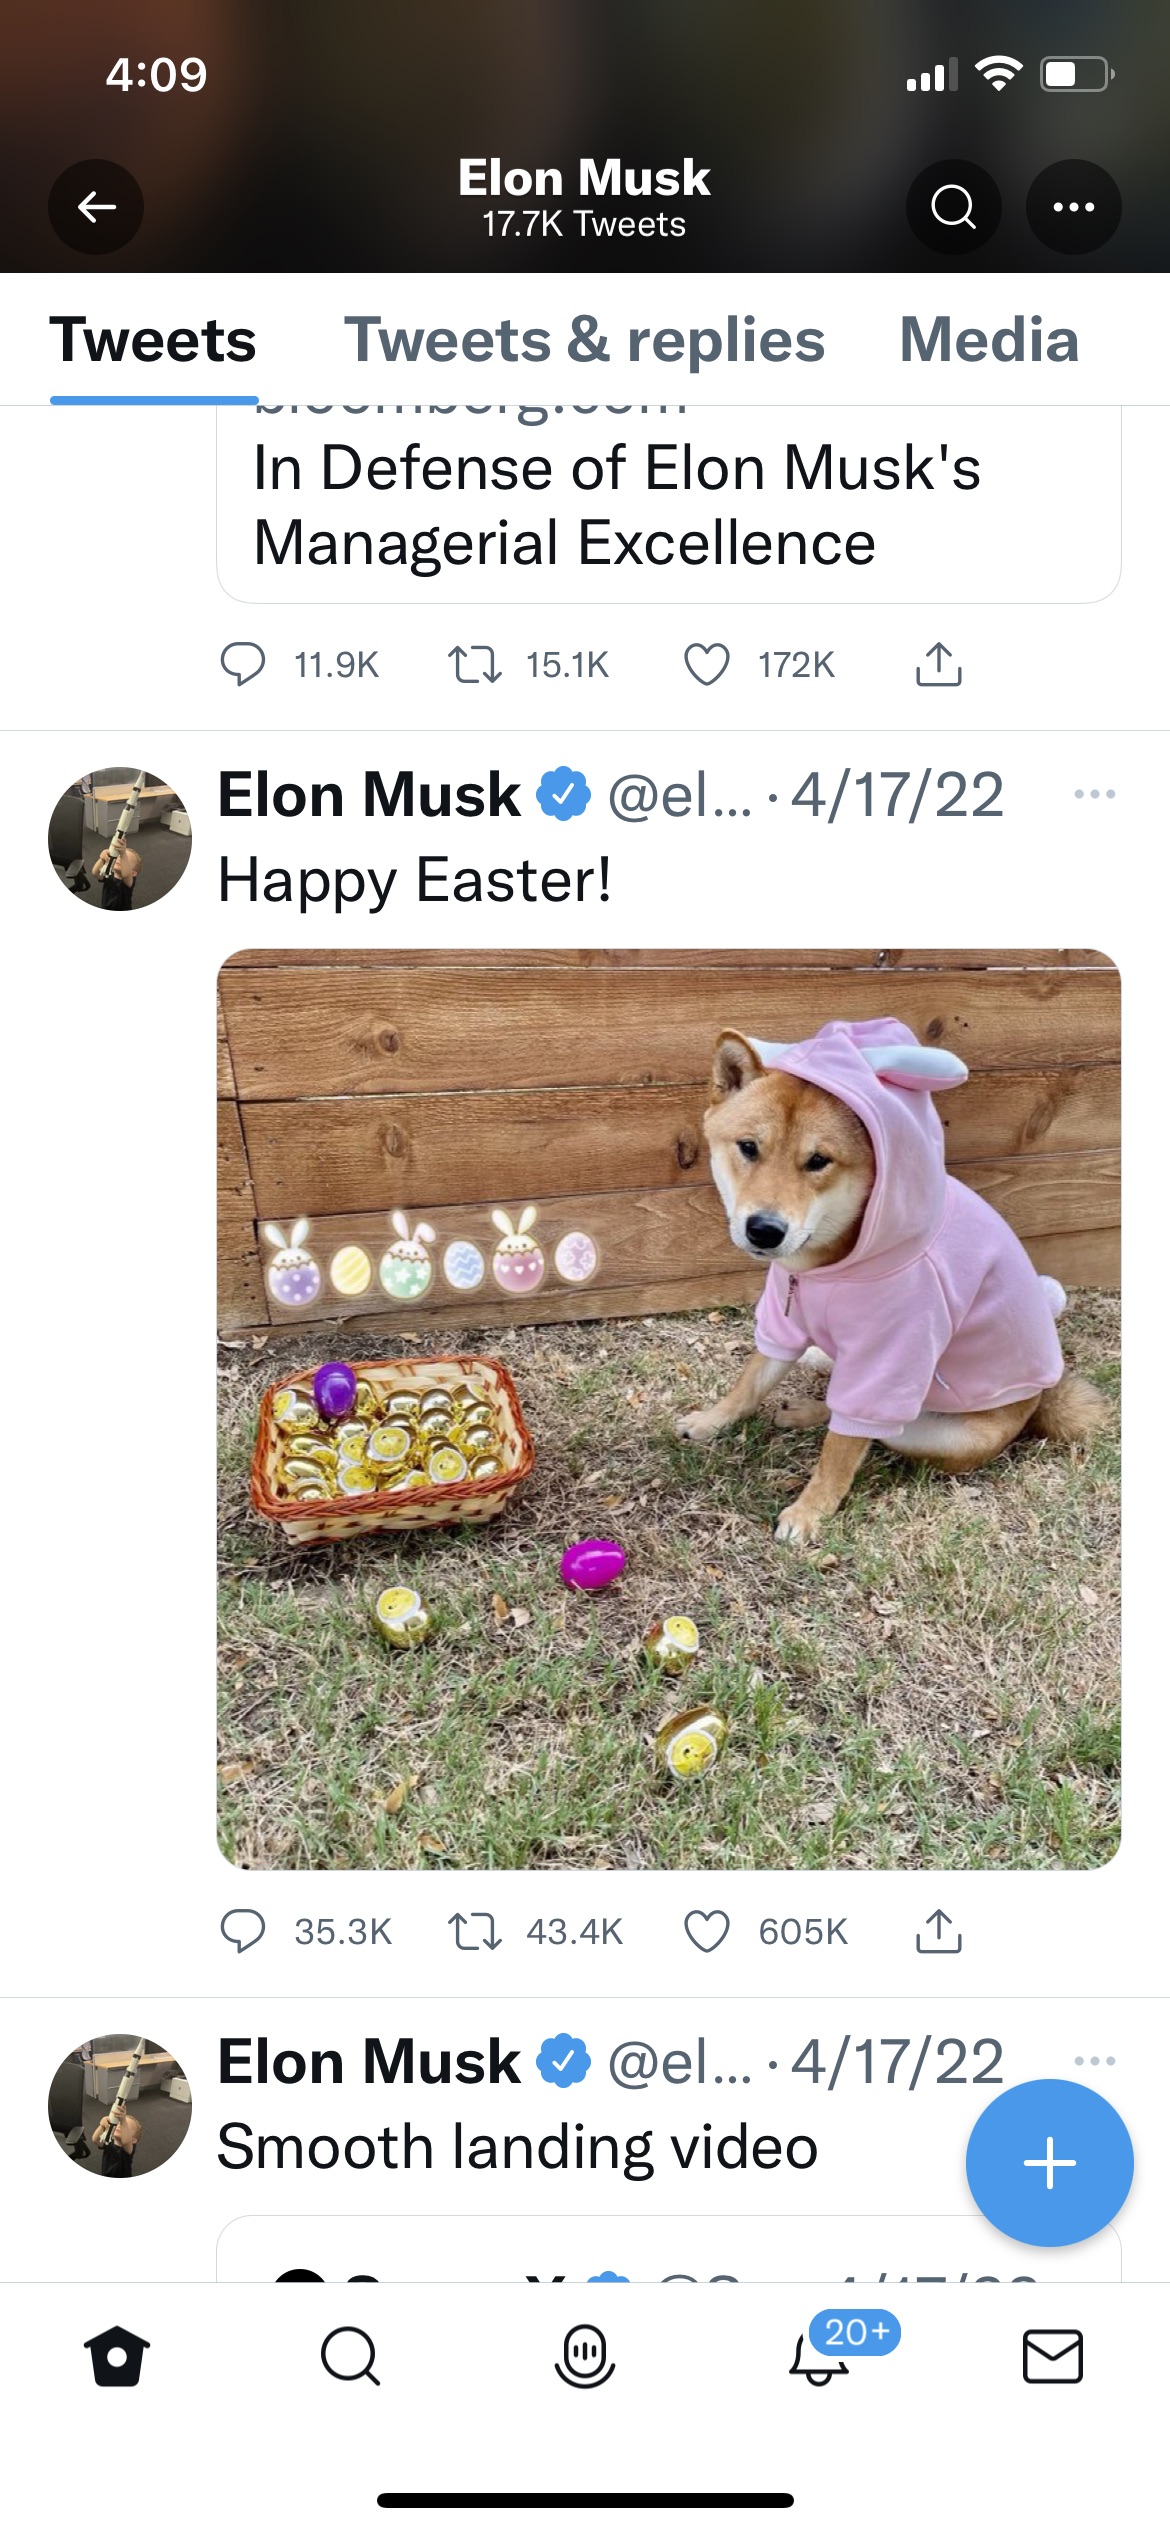
Task: Open the Easter dog photo
Action: point(668,1408)
